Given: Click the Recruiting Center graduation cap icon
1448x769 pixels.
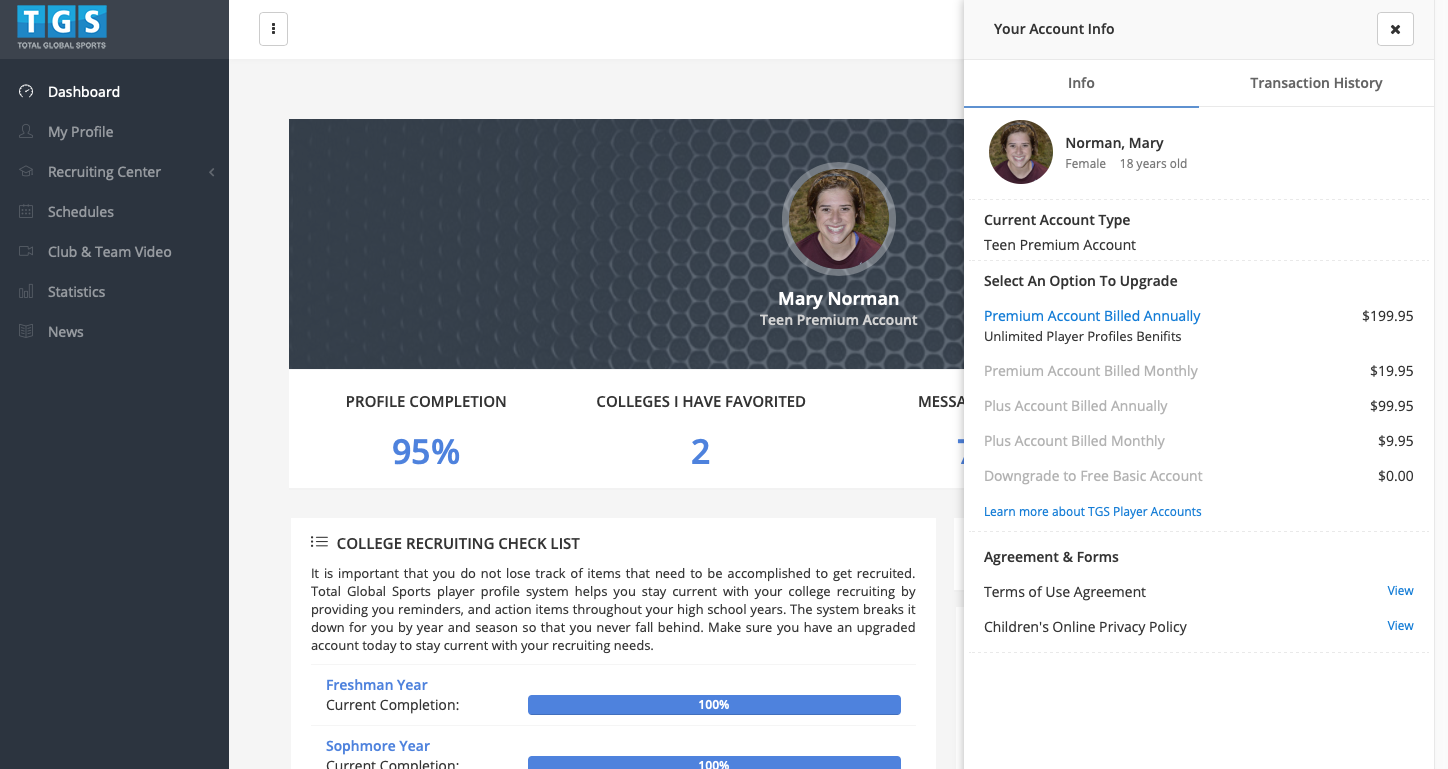Looking at the screenshot, I should tap(27, 172).
